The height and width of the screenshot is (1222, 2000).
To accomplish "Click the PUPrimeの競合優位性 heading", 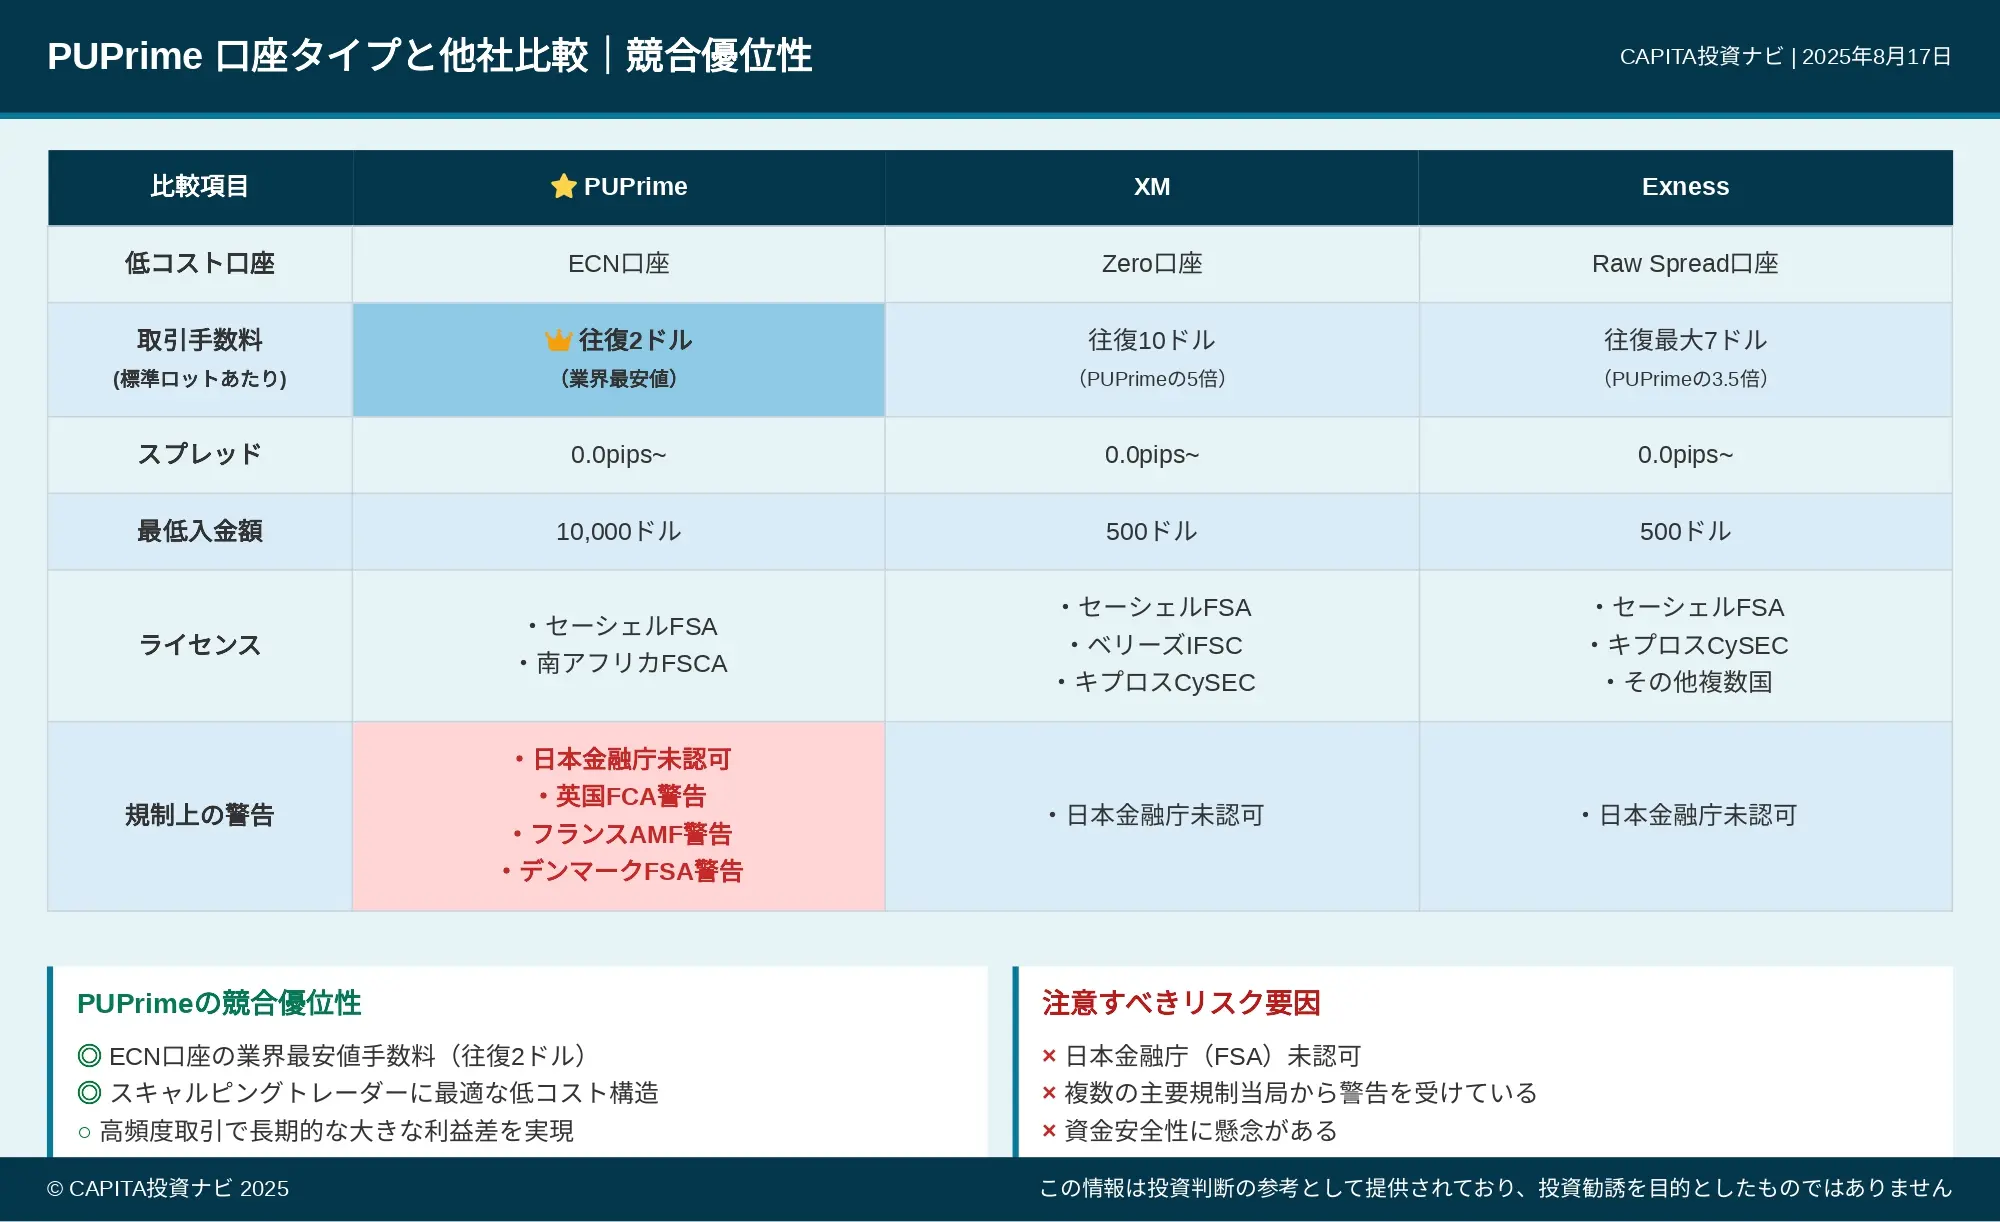I will click(219, 1004).
